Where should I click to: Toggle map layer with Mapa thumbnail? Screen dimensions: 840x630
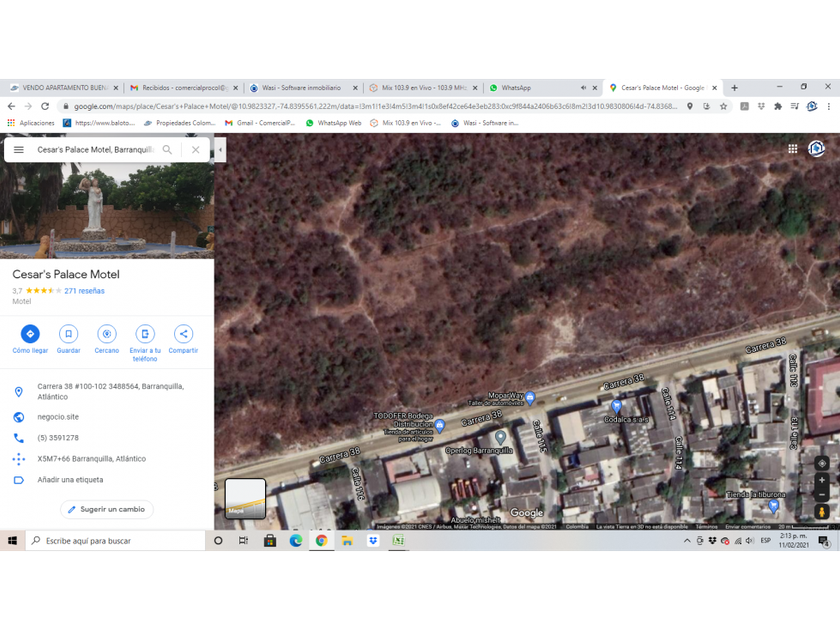pos(245,498)
